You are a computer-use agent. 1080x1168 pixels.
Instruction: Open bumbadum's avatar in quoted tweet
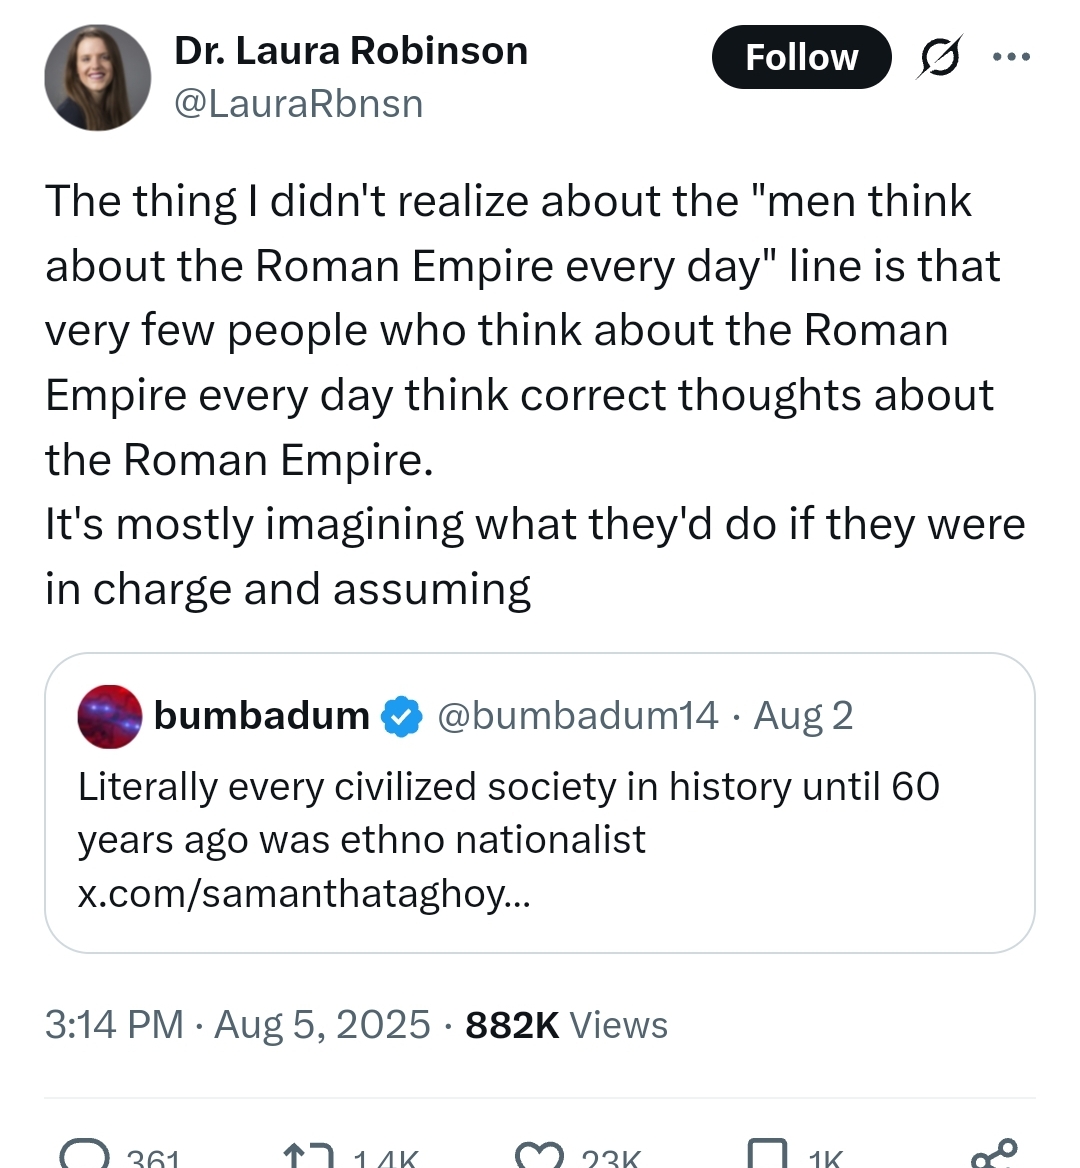point(110,717)
